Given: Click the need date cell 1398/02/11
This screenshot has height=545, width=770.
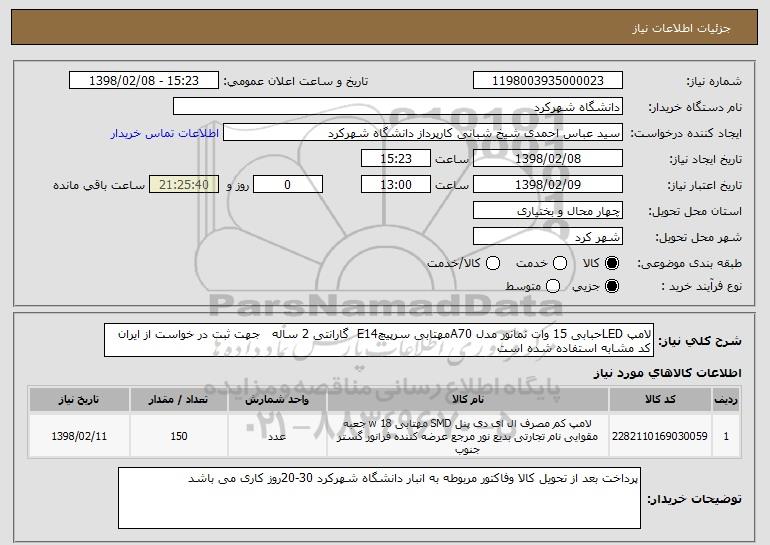Looking at the screenshot, I should pyautogui.click(x=79, y=436).
